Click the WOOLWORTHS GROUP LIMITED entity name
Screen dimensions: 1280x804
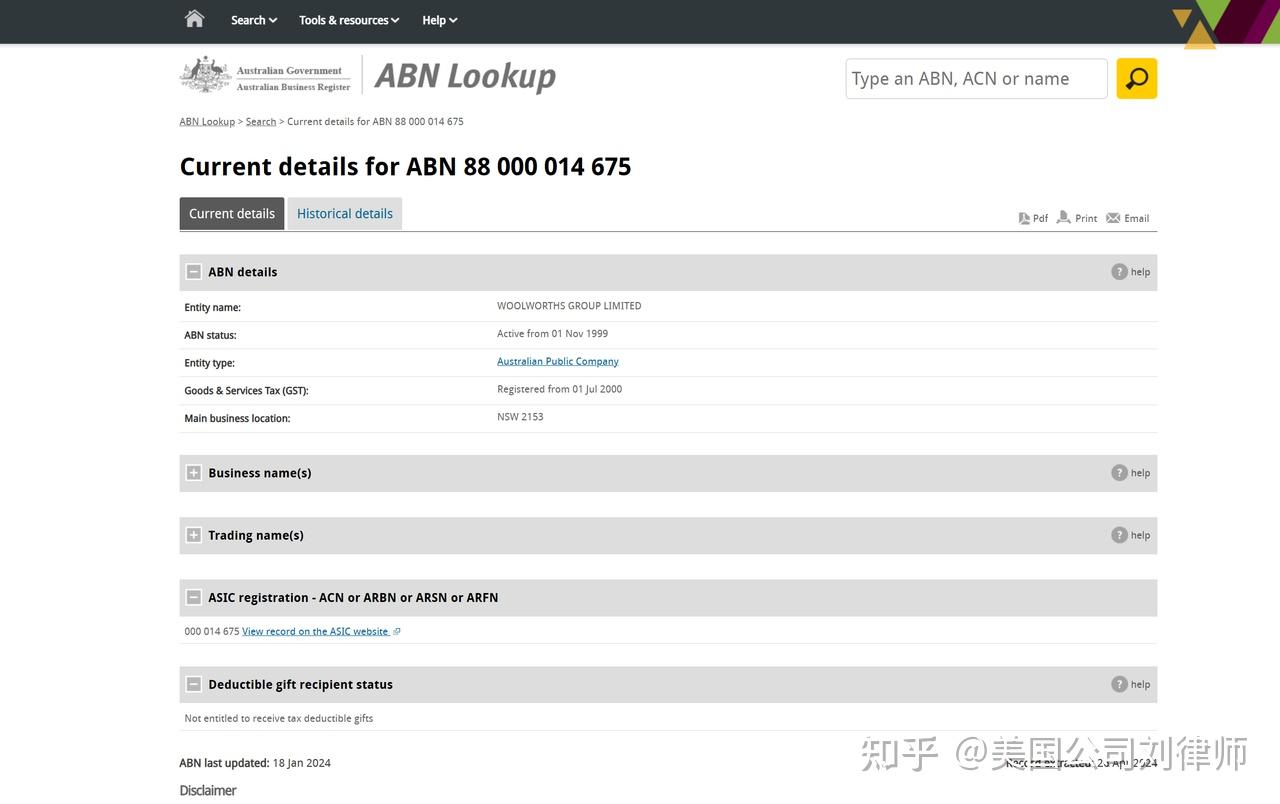(569, 306)
